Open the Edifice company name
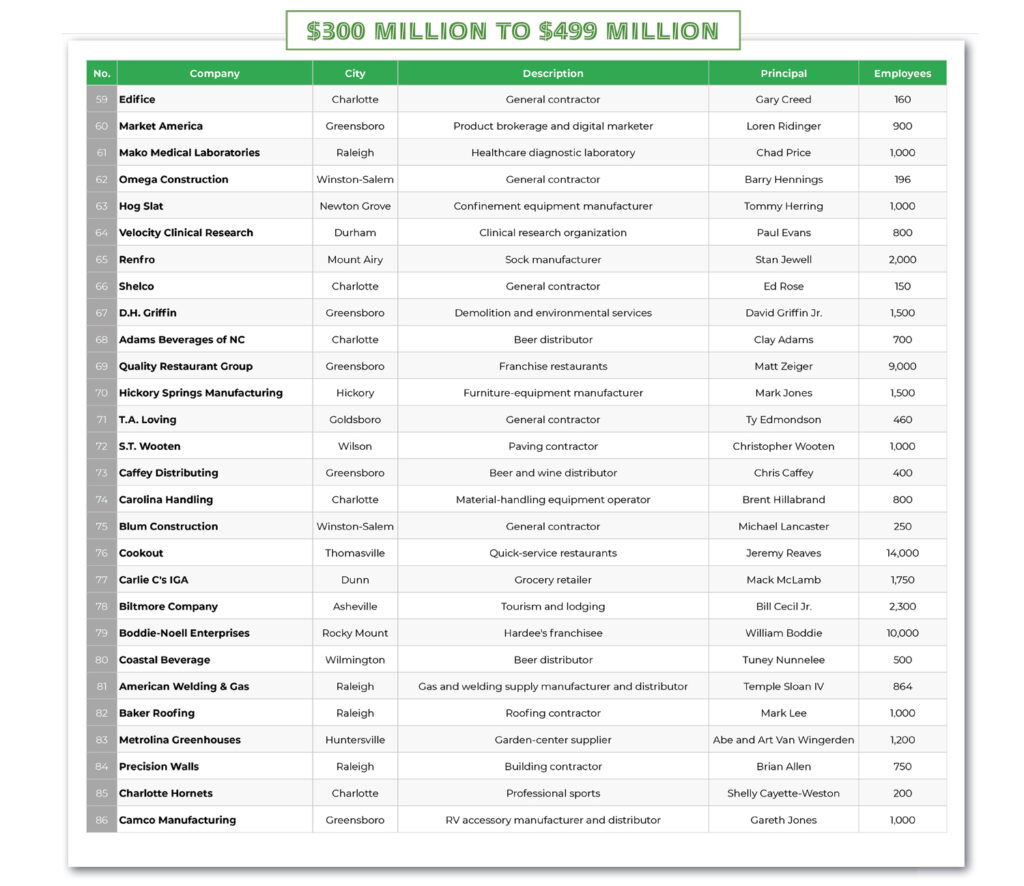Screen dimensions: 1024x886 coord(137,100)
